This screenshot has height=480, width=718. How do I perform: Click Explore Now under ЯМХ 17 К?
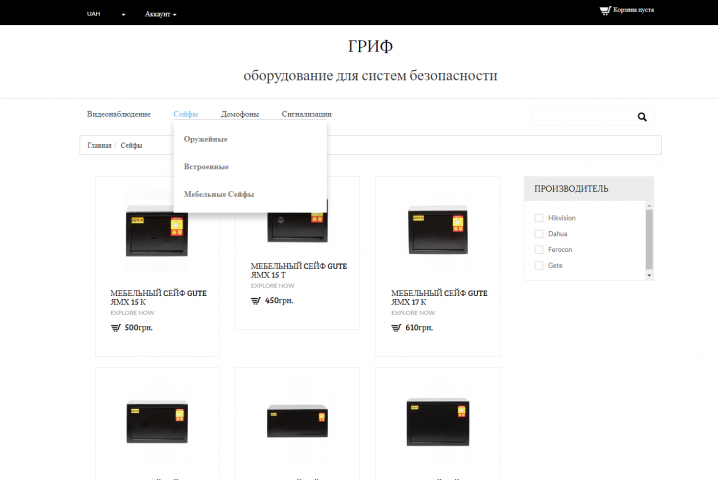(x=413, y=313)
